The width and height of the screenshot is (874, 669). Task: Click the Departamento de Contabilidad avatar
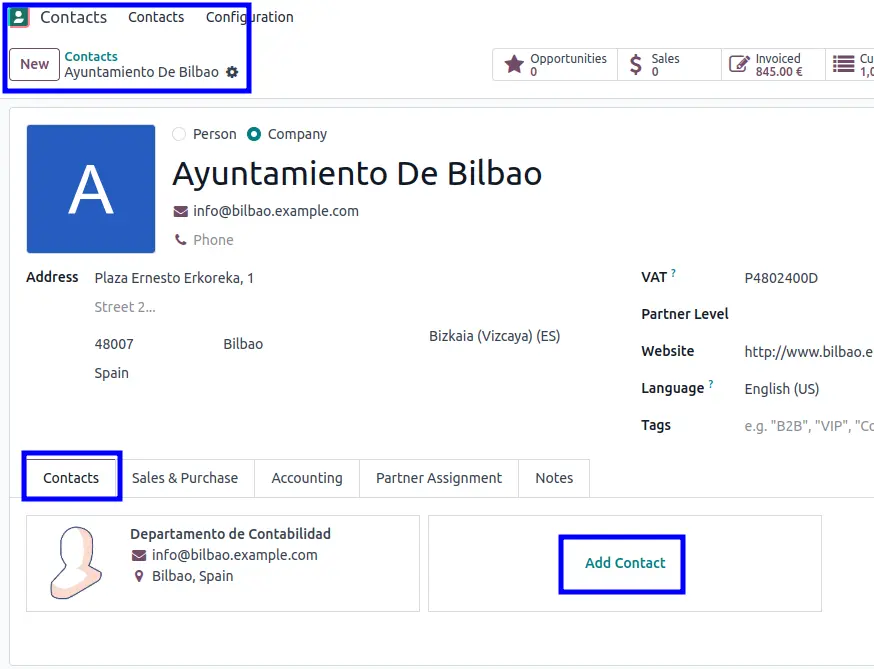(76, 563)
